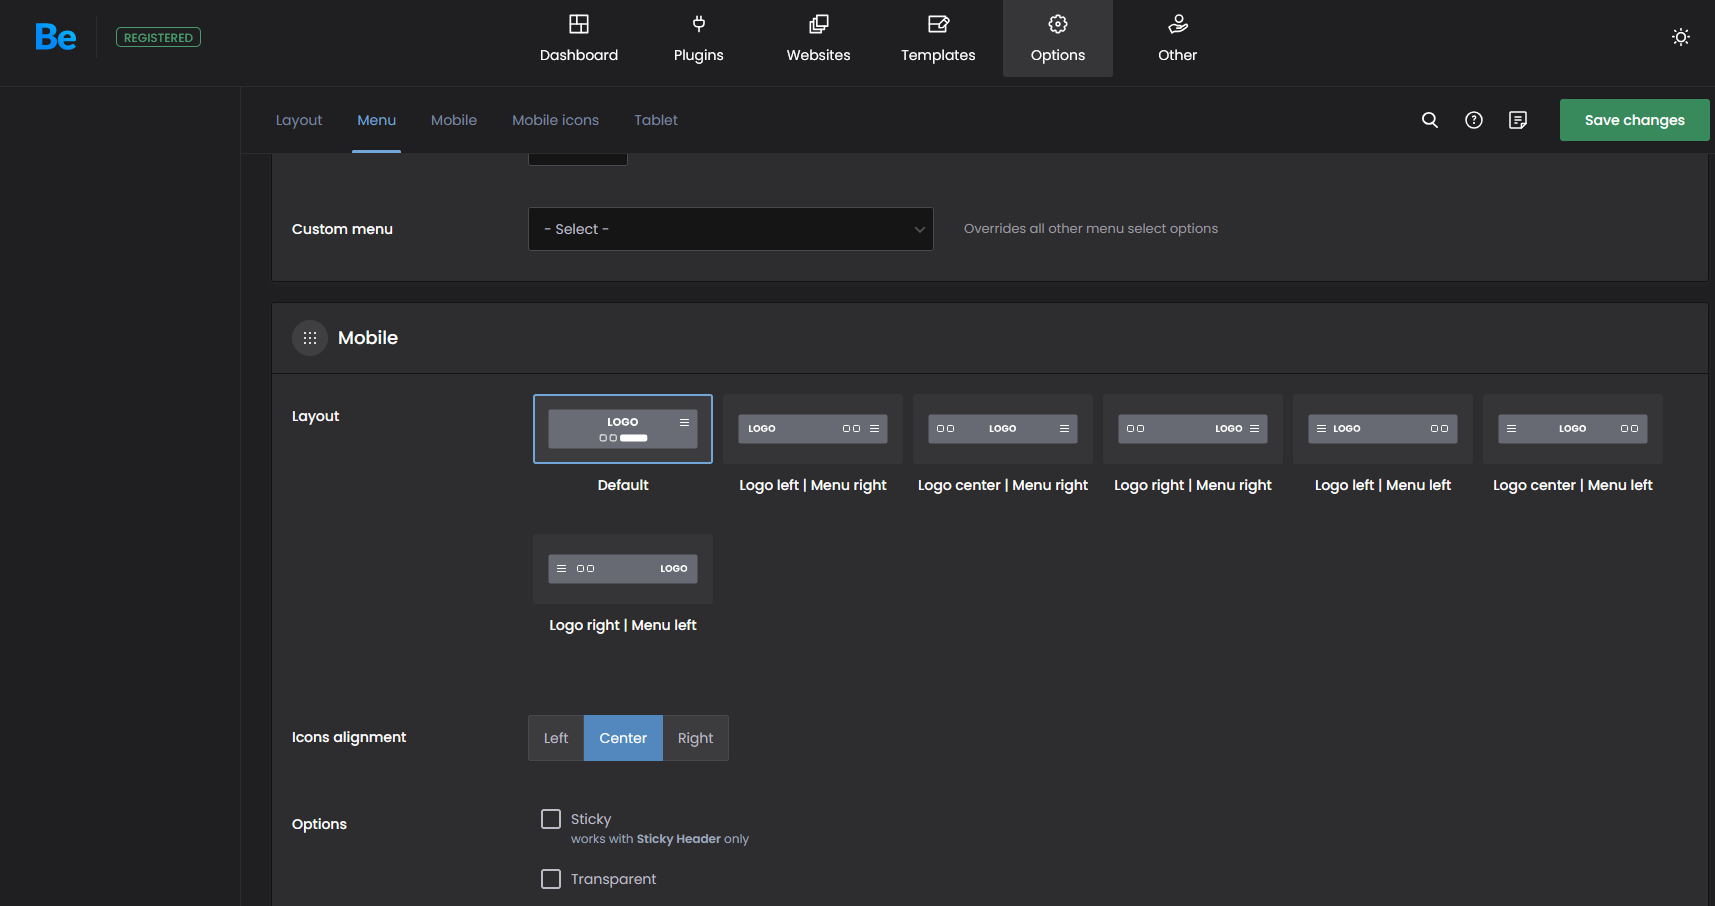Image resolution: width=1715 pixels, height=906 pixels.
Task: Select the Options gear section
Action: 1058,38
